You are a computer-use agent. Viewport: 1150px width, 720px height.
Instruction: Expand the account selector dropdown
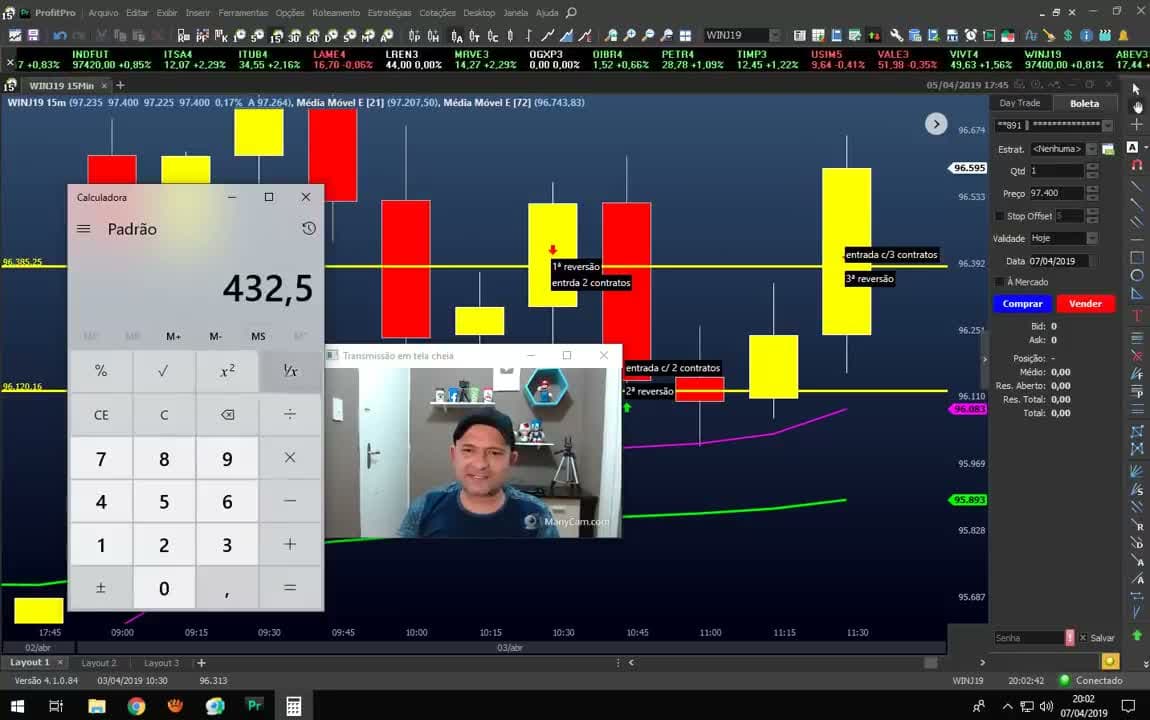pos(1107,125)
